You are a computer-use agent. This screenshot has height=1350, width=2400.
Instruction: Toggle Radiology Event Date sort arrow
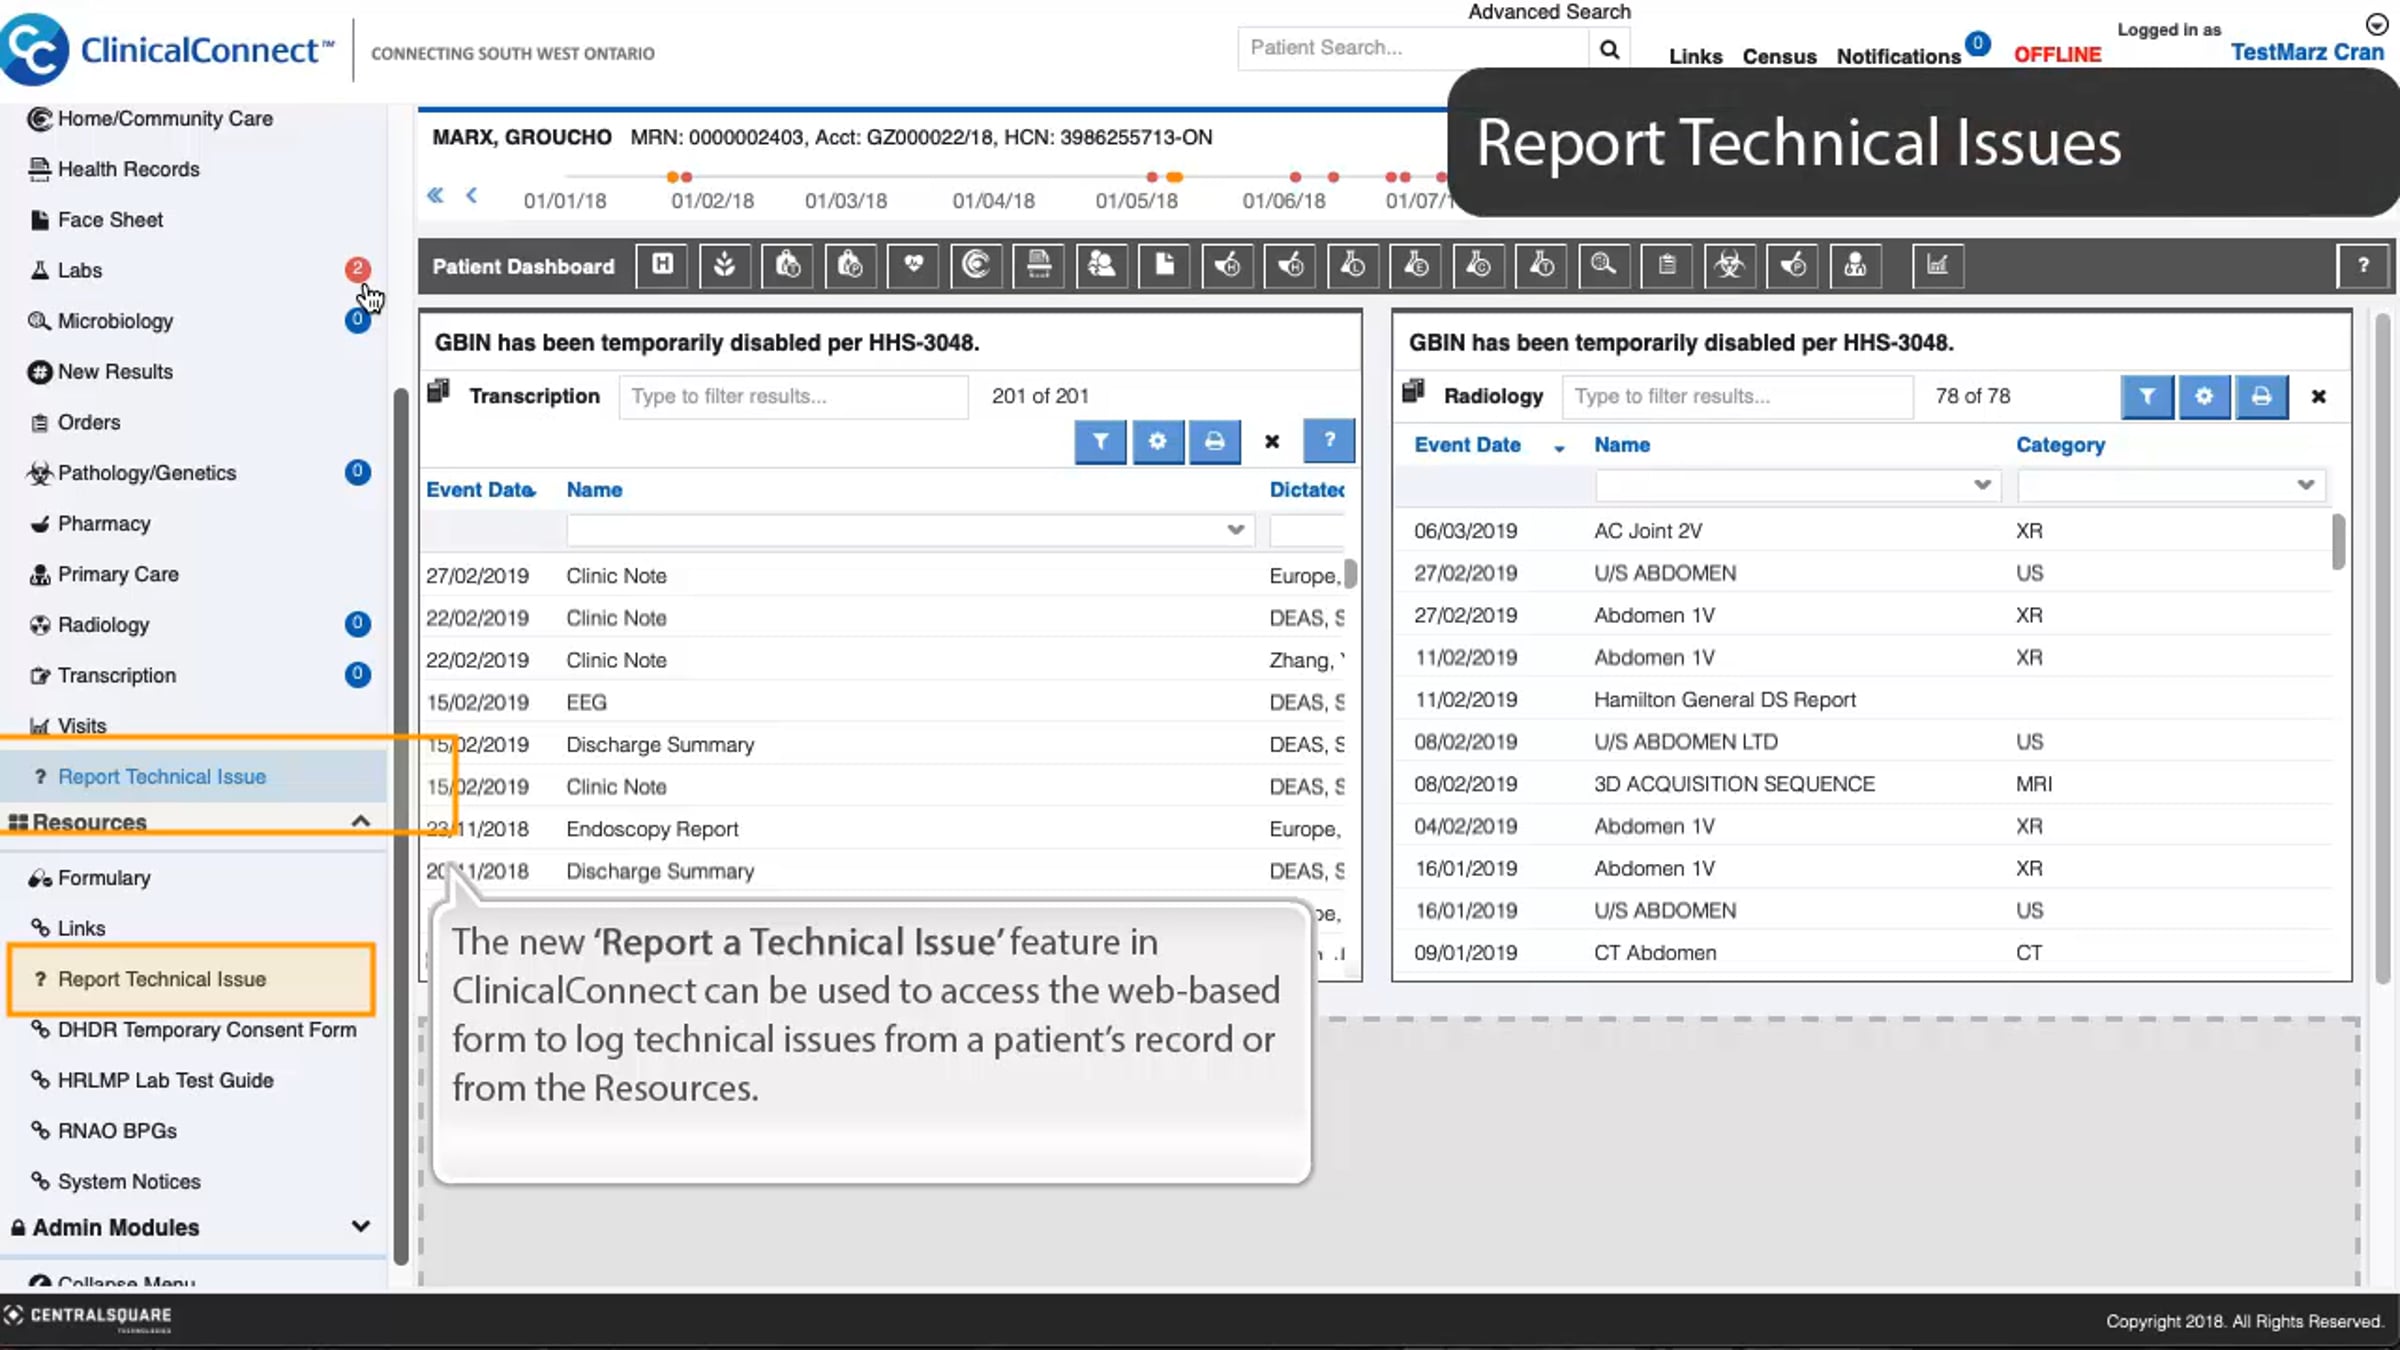click(x=1559, y=448)
